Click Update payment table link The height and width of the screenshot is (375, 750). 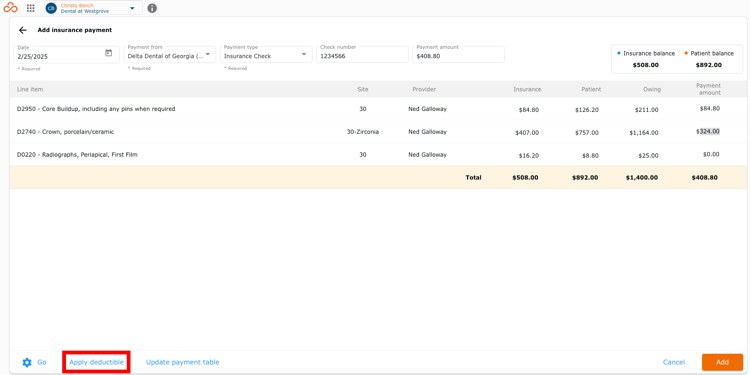coord(183,362)
